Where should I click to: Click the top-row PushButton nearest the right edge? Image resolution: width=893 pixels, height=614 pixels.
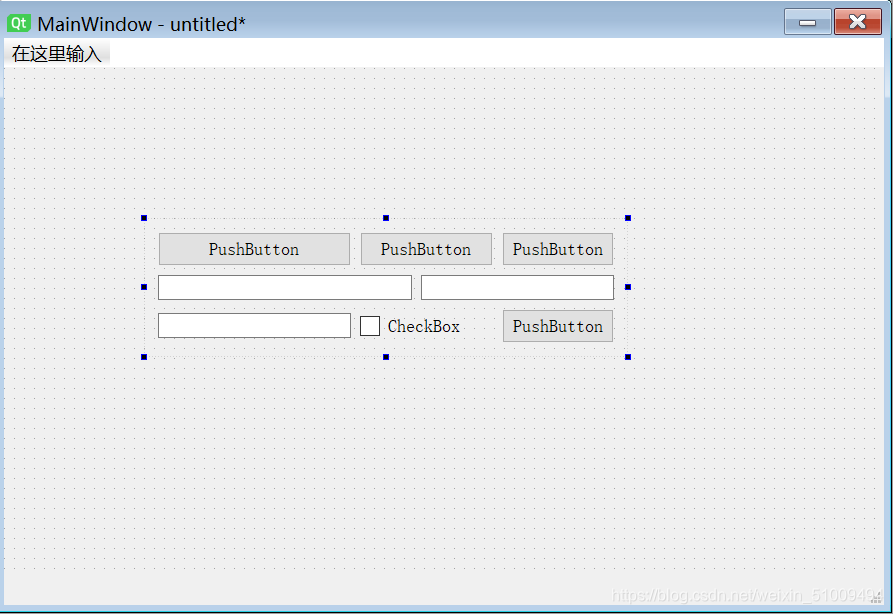(558, 249)
